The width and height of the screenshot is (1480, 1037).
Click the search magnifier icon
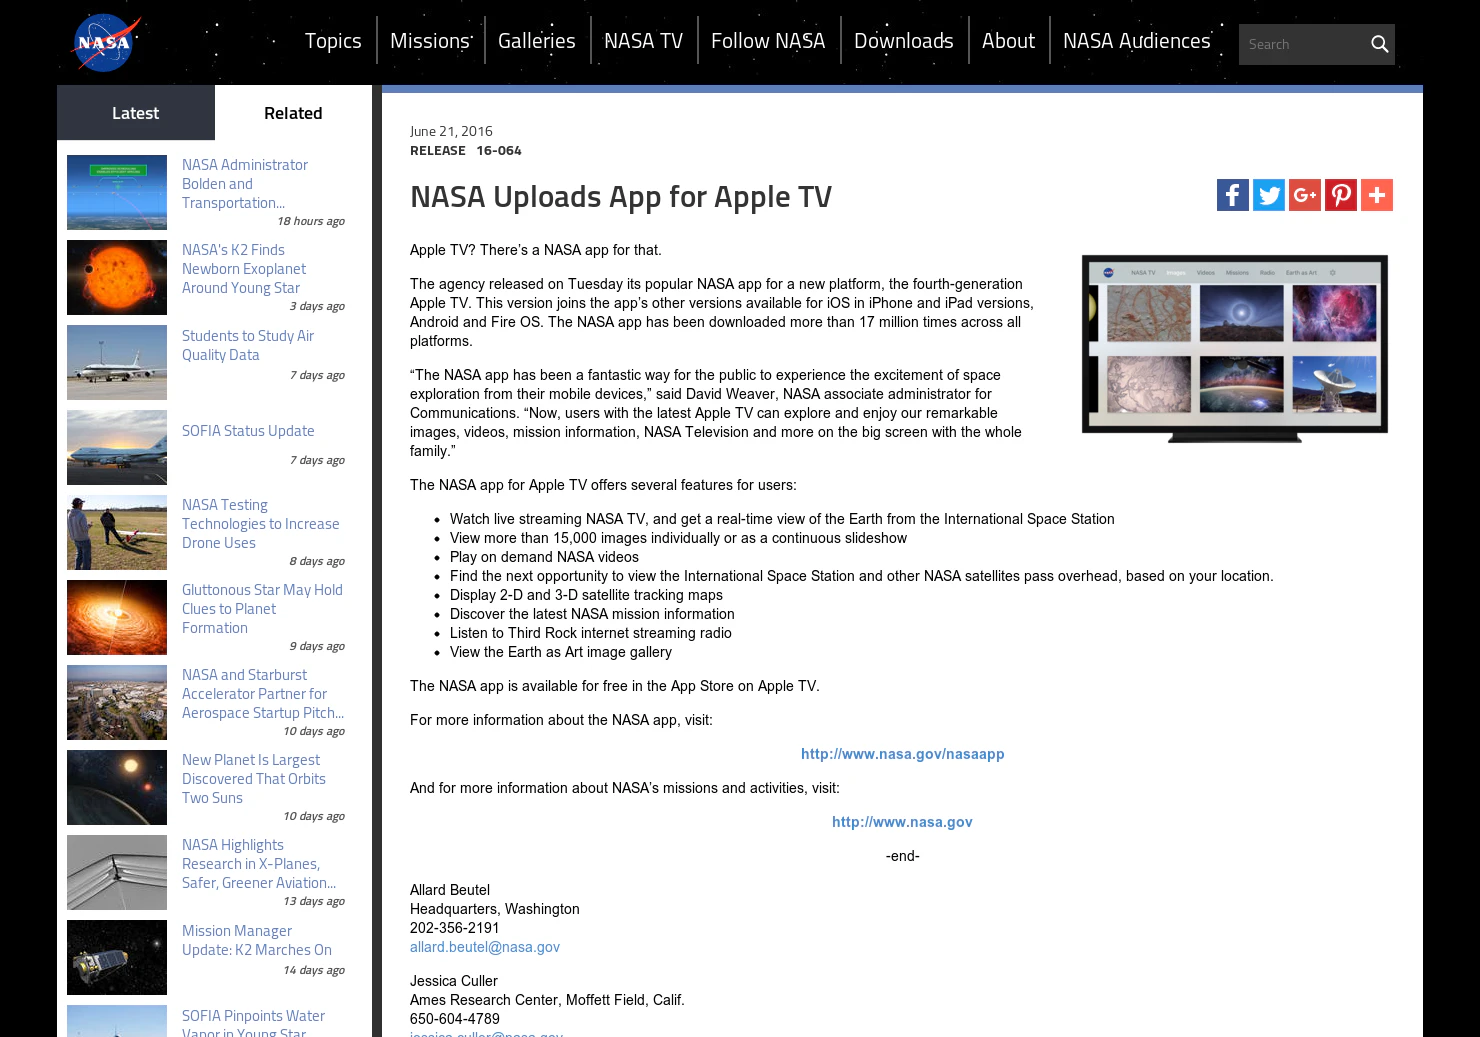point(1379,44)
